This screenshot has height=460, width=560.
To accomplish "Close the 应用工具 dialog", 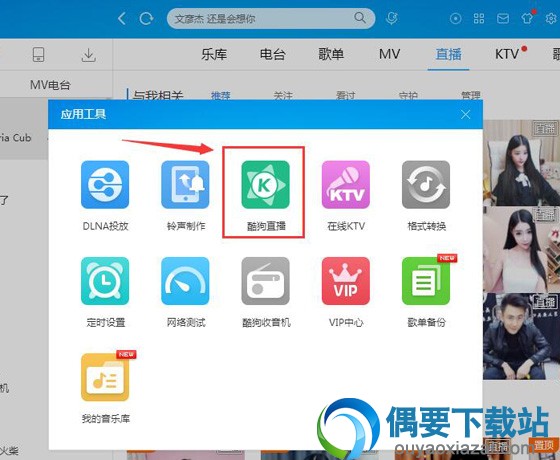I will click(465, 115).
